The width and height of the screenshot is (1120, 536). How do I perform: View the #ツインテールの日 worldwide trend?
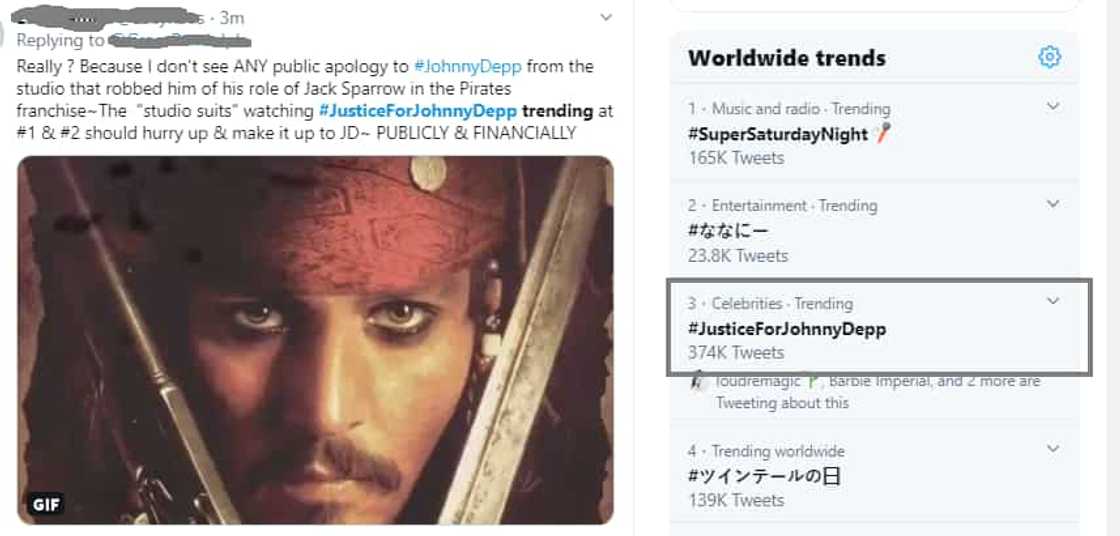pos(764,476)
